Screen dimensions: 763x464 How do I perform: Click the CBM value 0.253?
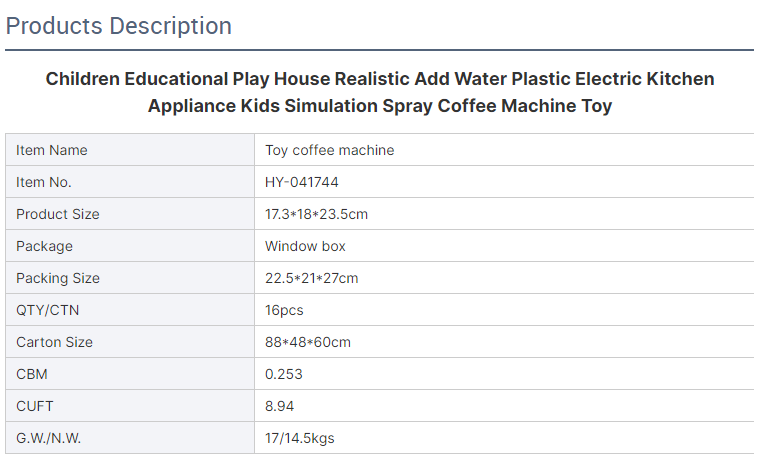(x=284, y=374)
